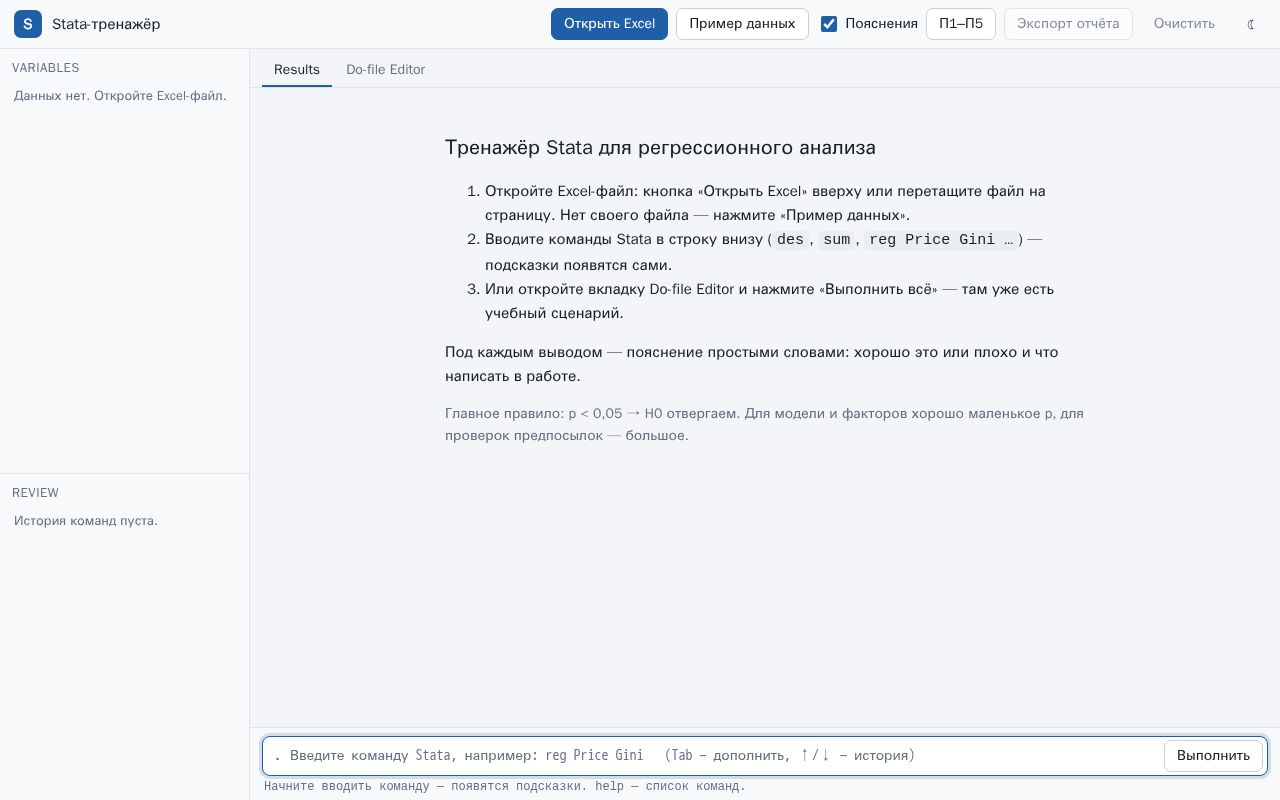1280x800 pixels.
Task: Run the command with Выполнить button
Action: 1213,756
